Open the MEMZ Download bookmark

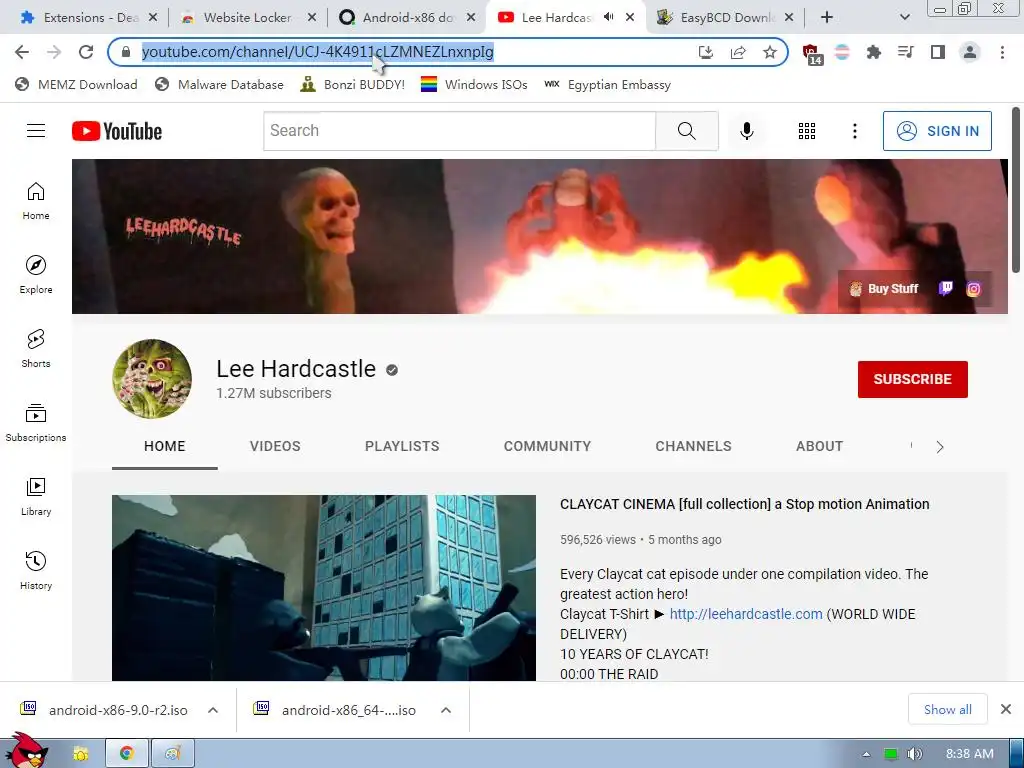coord(76,84)
